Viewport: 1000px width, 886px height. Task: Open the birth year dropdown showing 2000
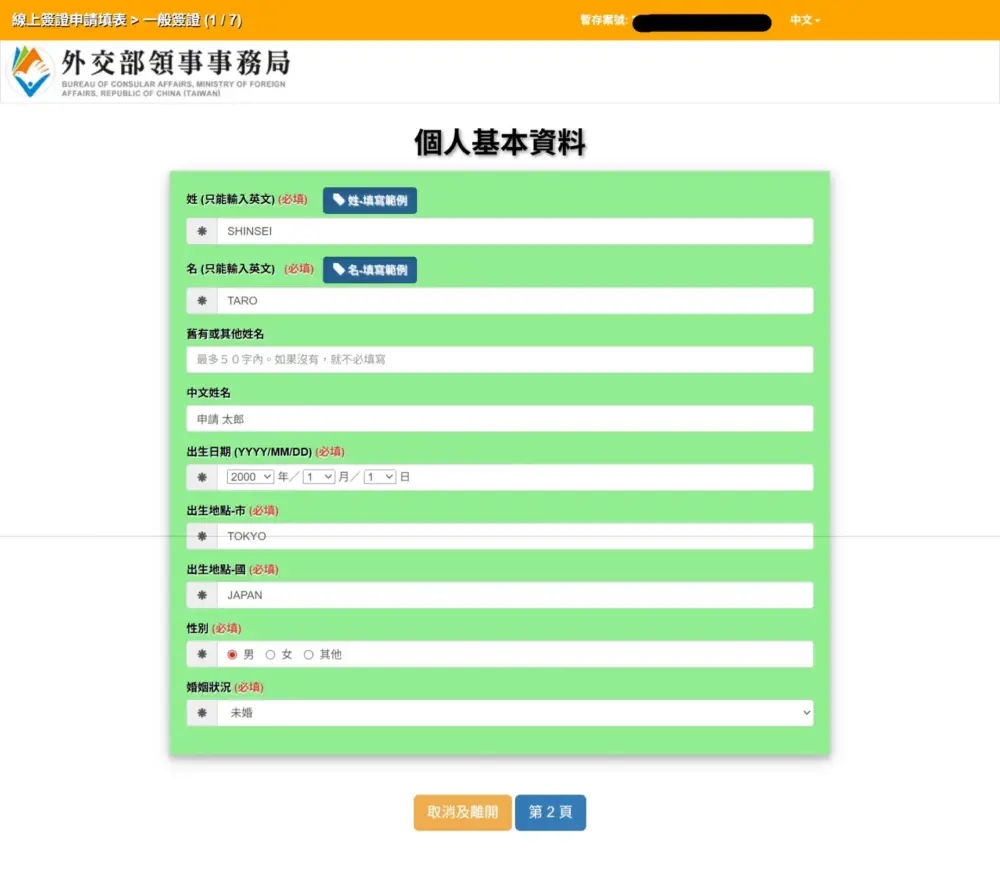[x=250, y=477]
